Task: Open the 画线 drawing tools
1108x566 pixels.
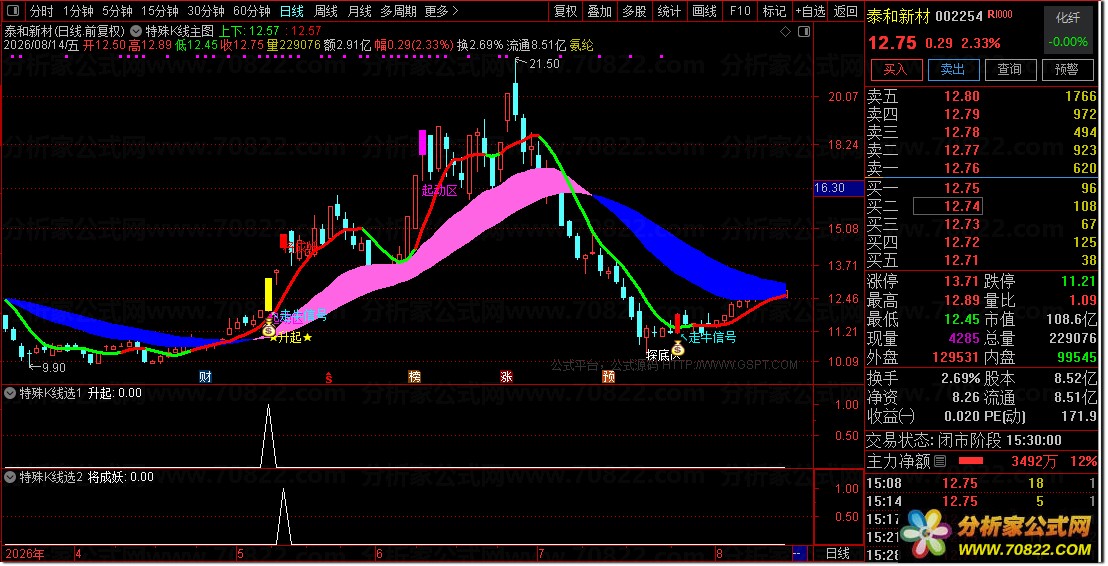Action: [x=704, y=11]
